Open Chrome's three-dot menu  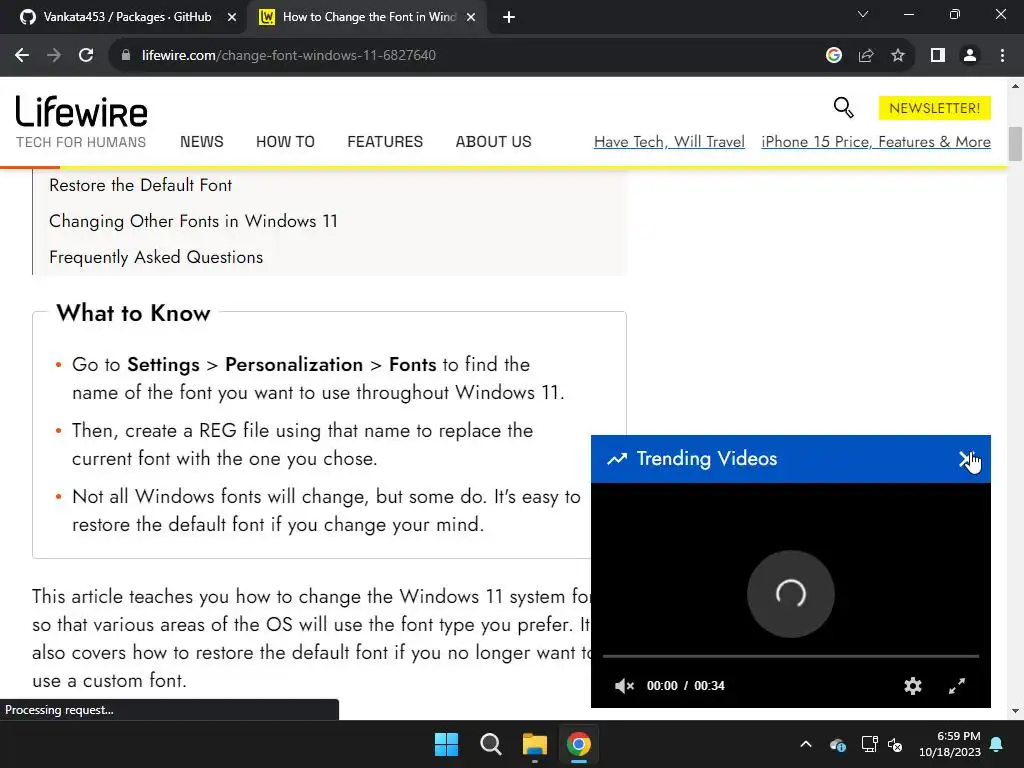coord(1002,56)
